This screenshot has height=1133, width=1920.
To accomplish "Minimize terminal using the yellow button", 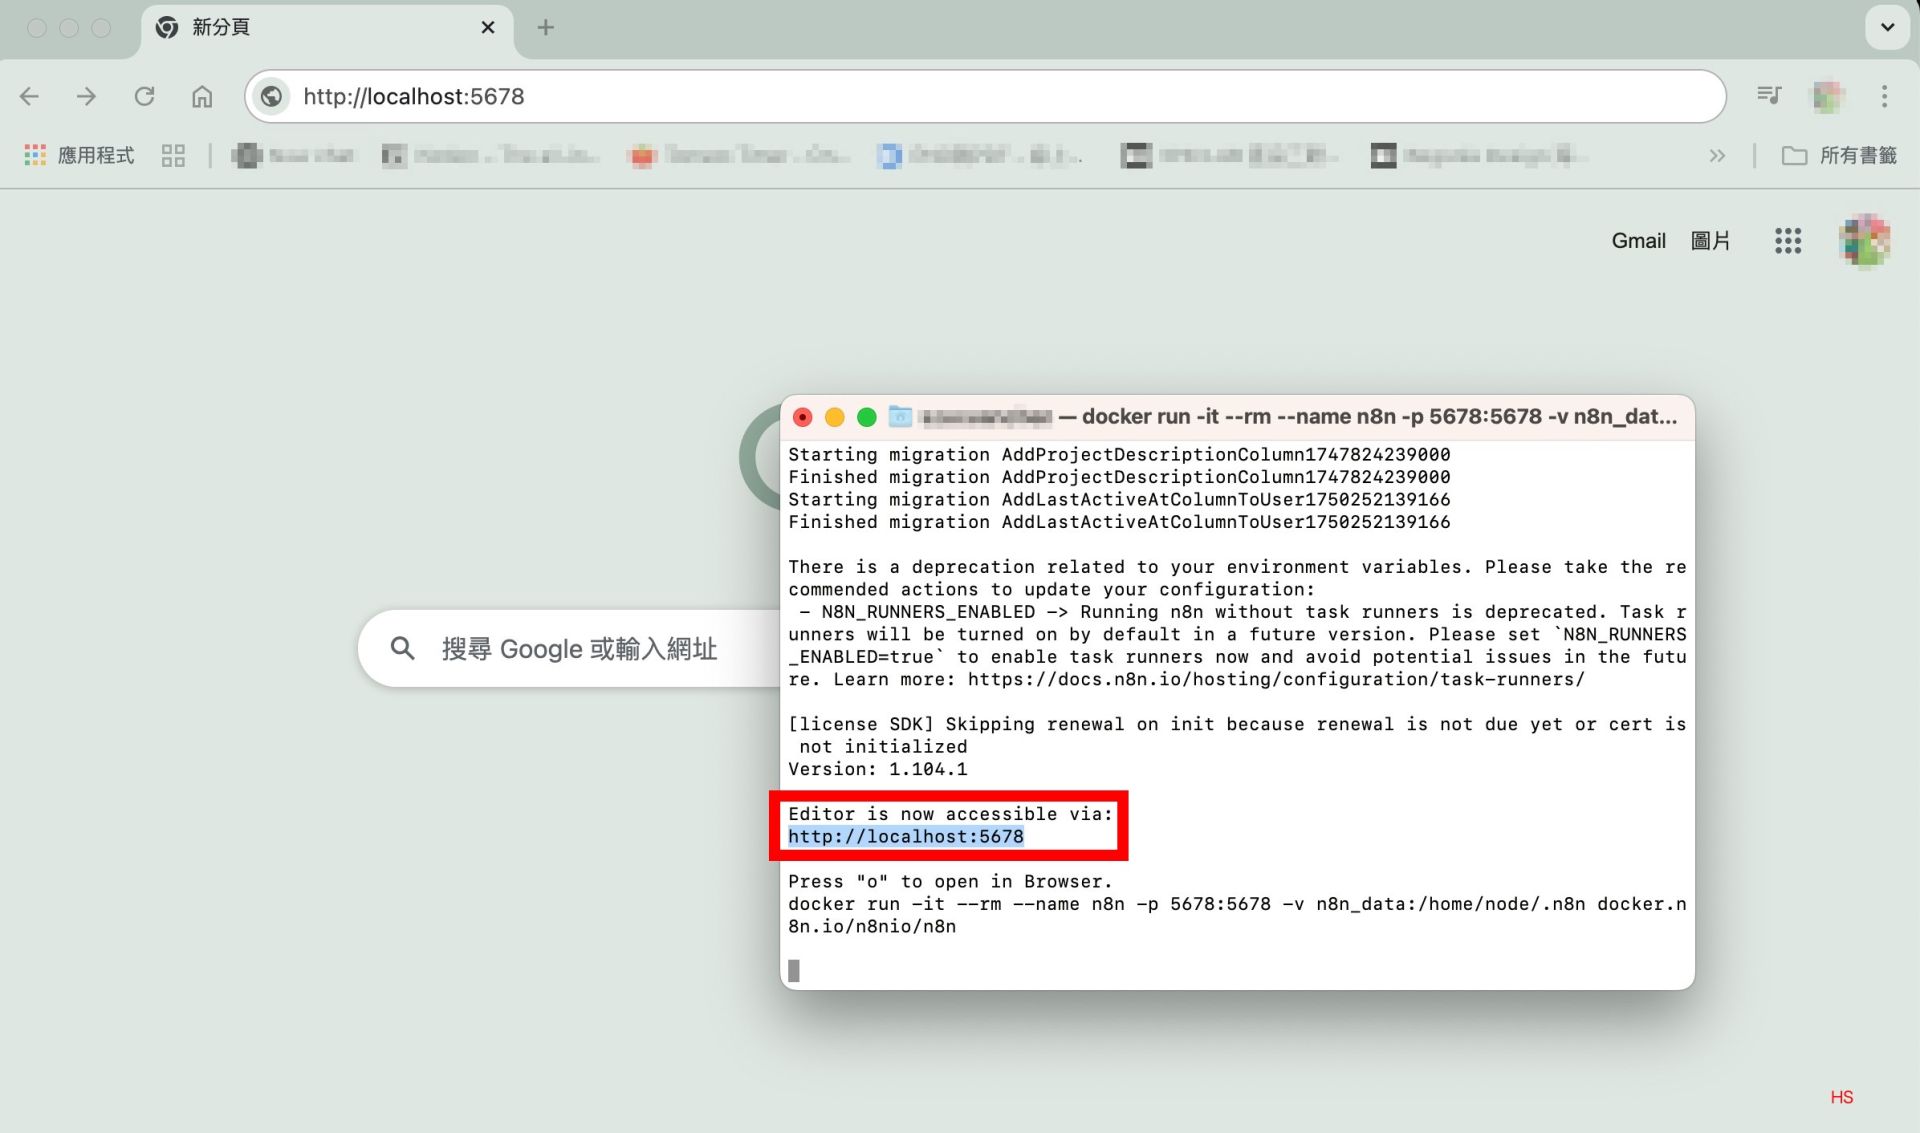I will tap(834, 417).
